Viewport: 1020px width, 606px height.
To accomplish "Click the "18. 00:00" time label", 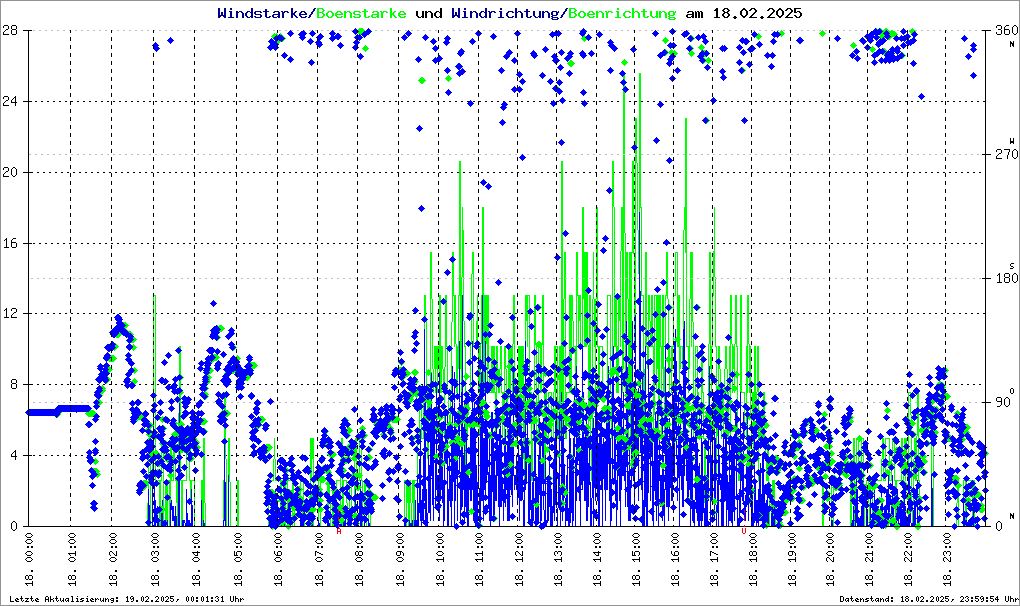I will pos(29,560).
